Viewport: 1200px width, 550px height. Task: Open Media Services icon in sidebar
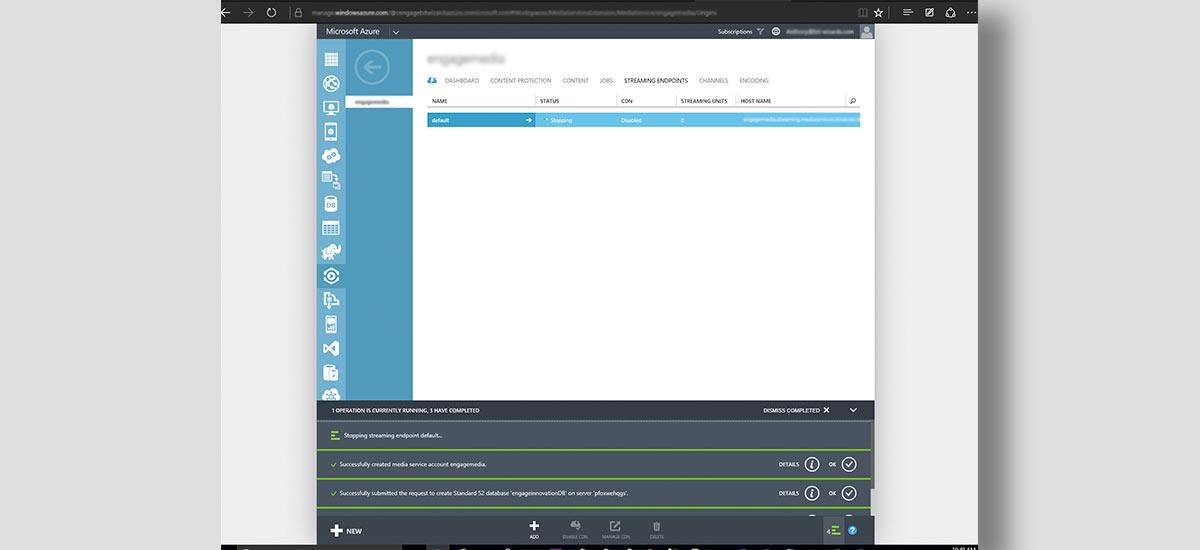click(331, 276)
